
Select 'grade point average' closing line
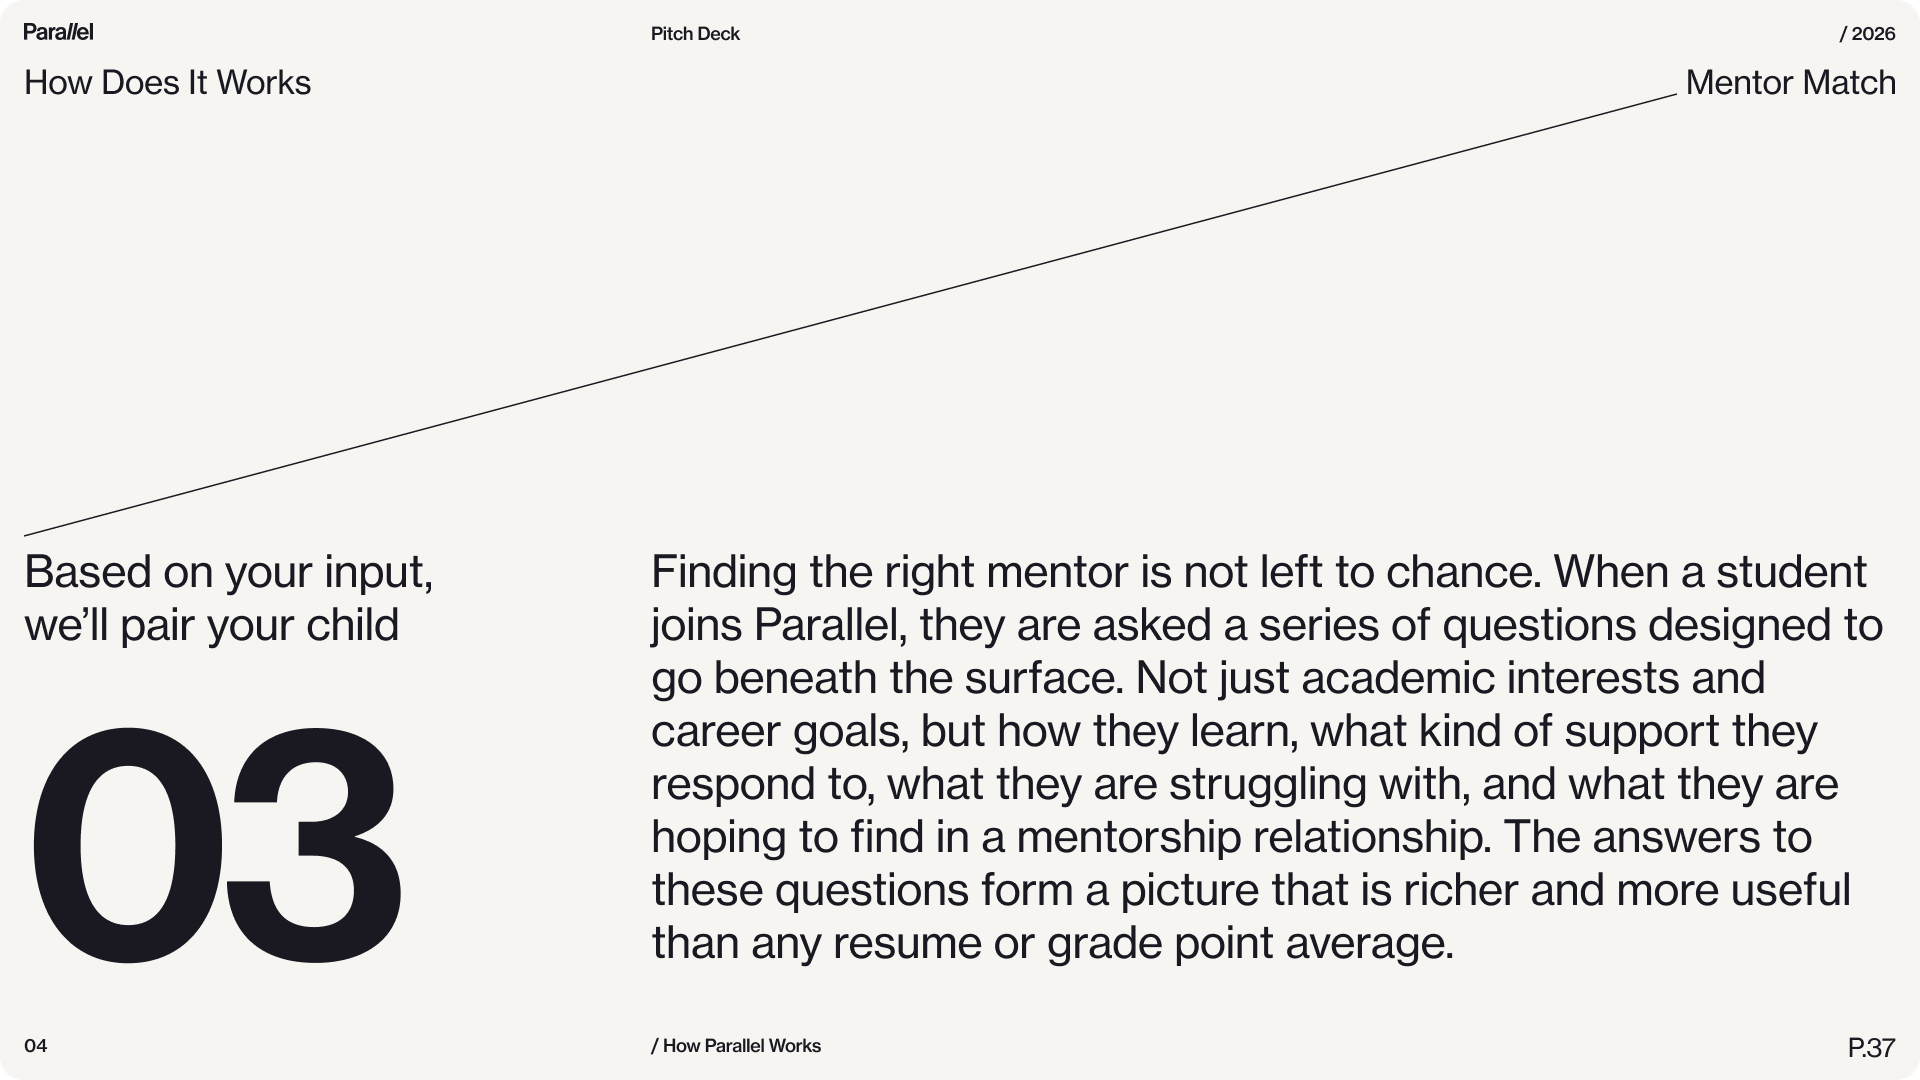1052,944
